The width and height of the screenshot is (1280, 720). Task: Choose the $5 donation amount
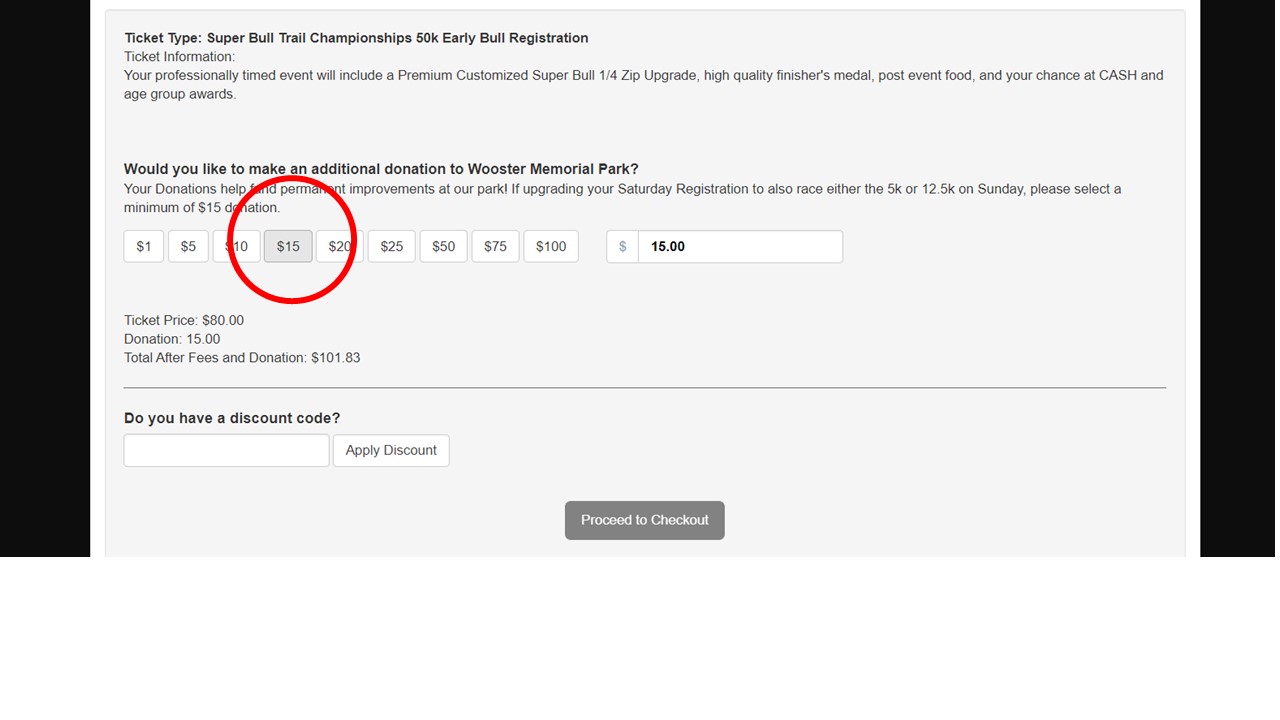pyautogui.click(x=188, y=247)
